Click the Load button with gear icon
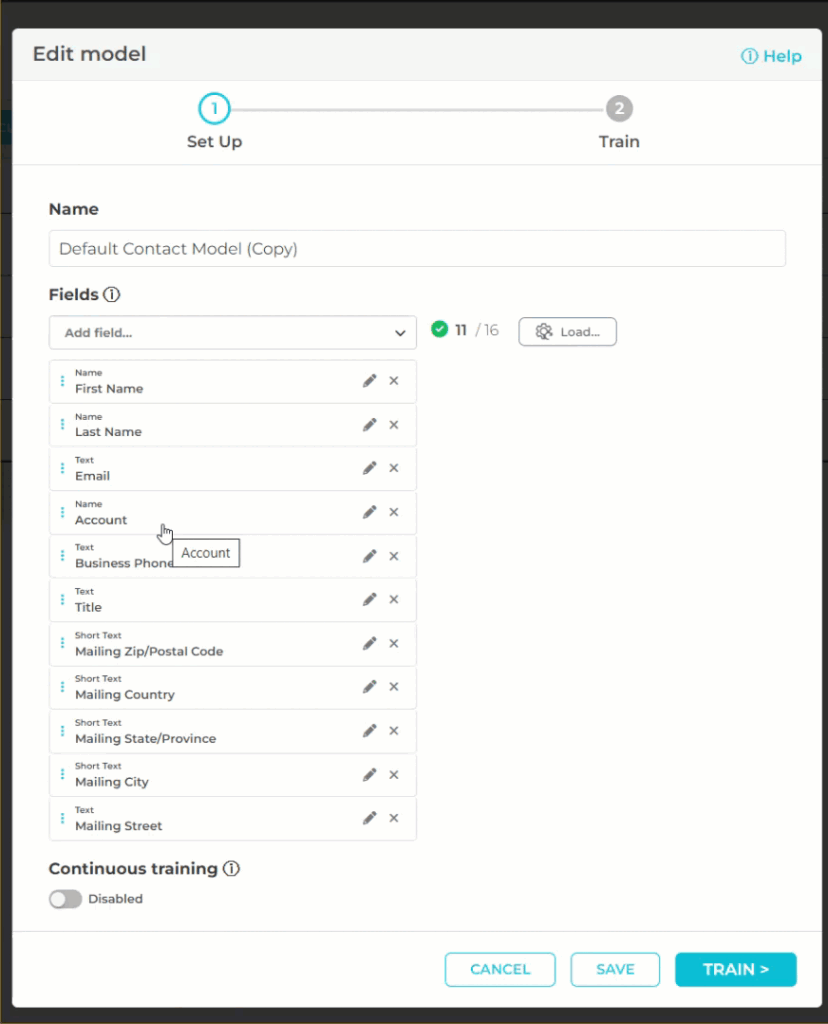 (x=567, y=332)
